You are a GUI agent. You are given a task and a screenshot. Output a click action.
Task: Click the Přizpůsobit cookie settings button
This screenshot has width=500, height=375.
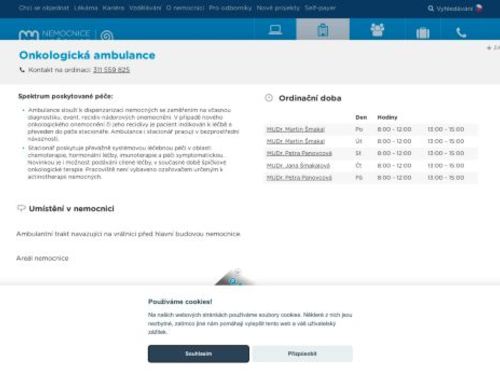point(302,354)
